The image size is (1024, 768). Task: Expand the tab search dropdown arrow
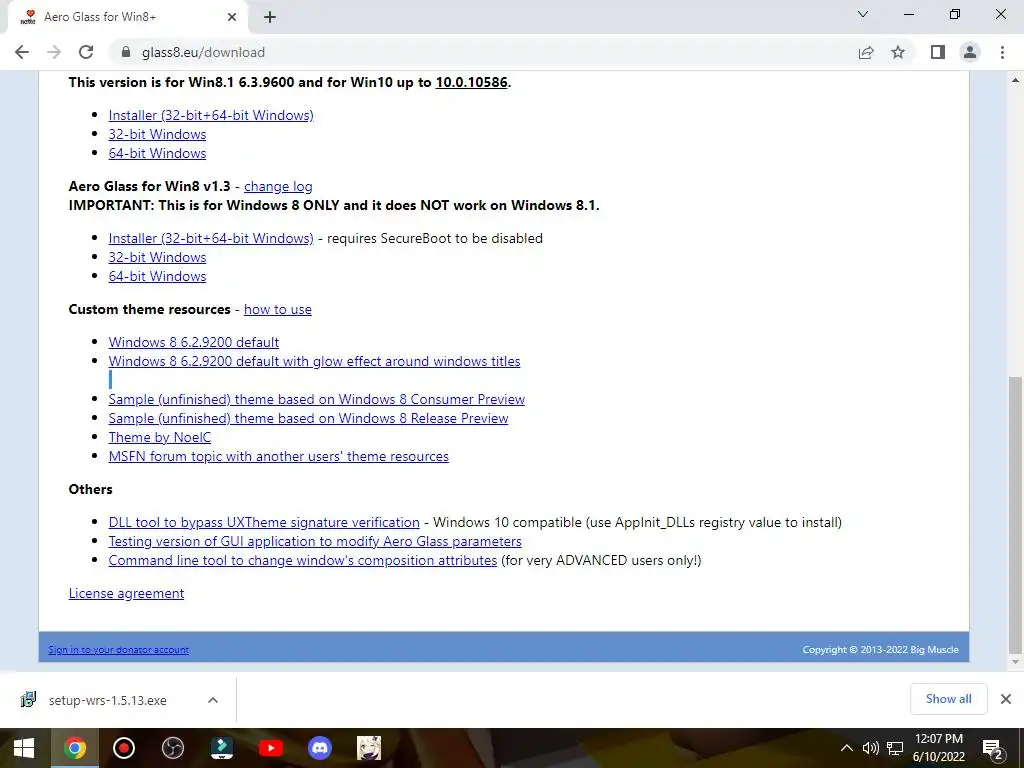pos(863,14)
